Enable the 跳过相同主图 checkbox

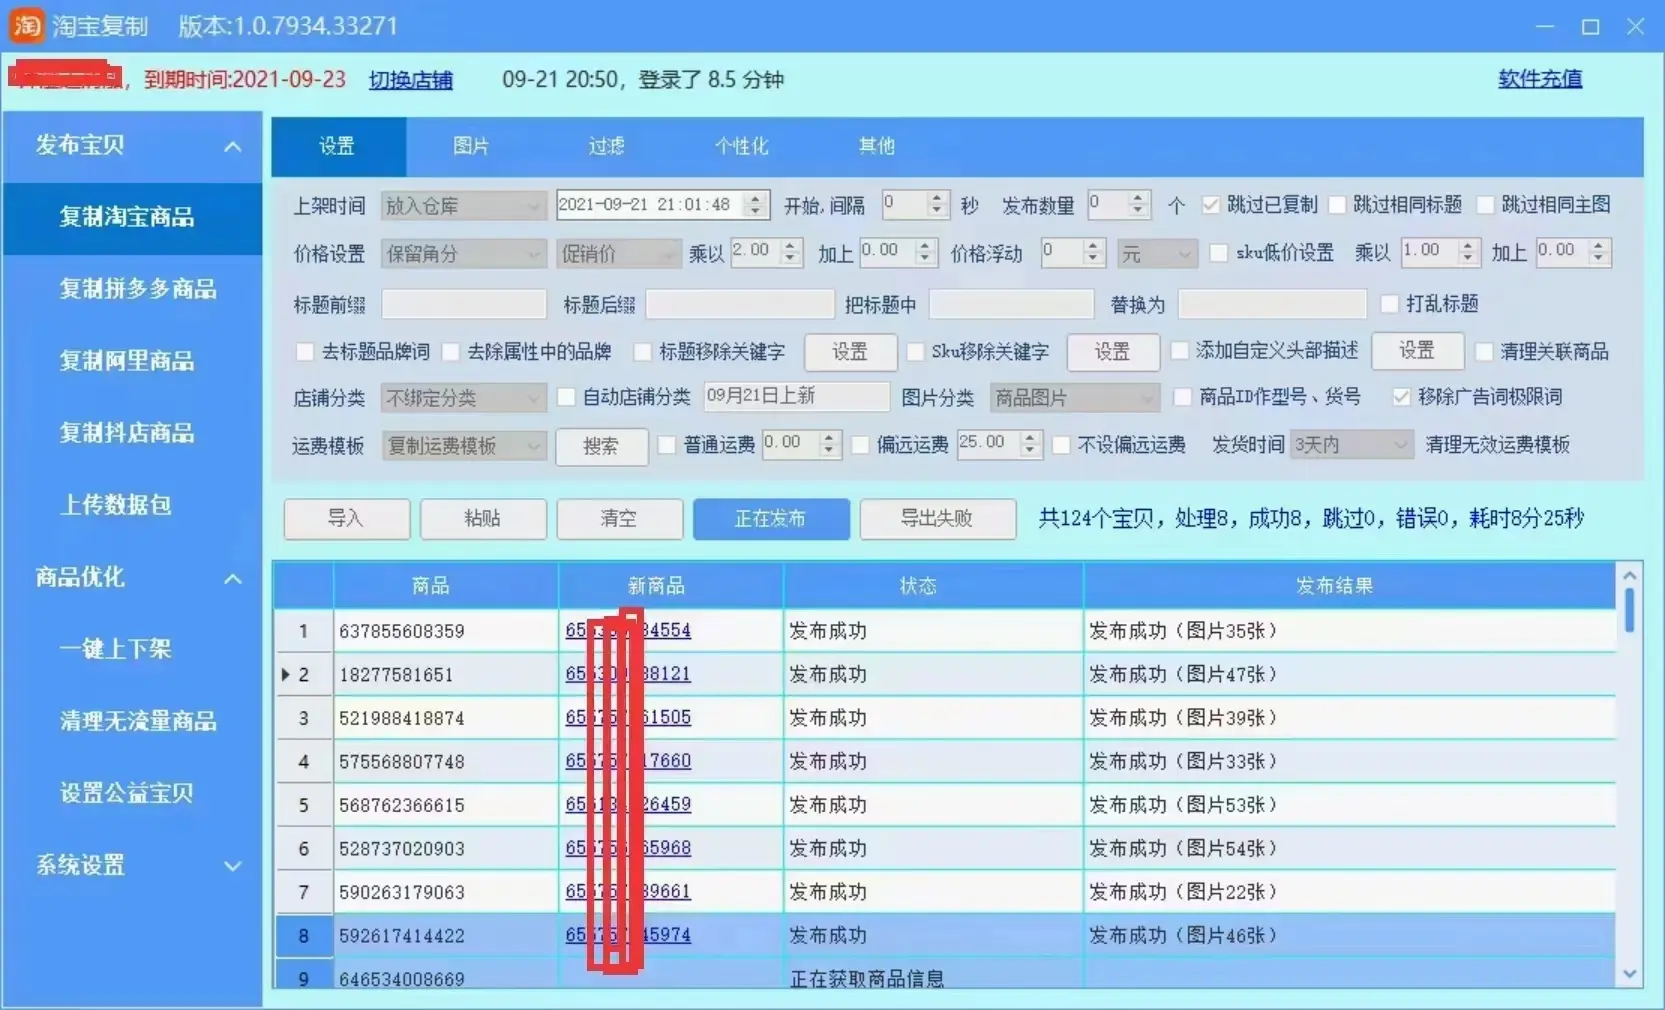tap(1486, 205)
